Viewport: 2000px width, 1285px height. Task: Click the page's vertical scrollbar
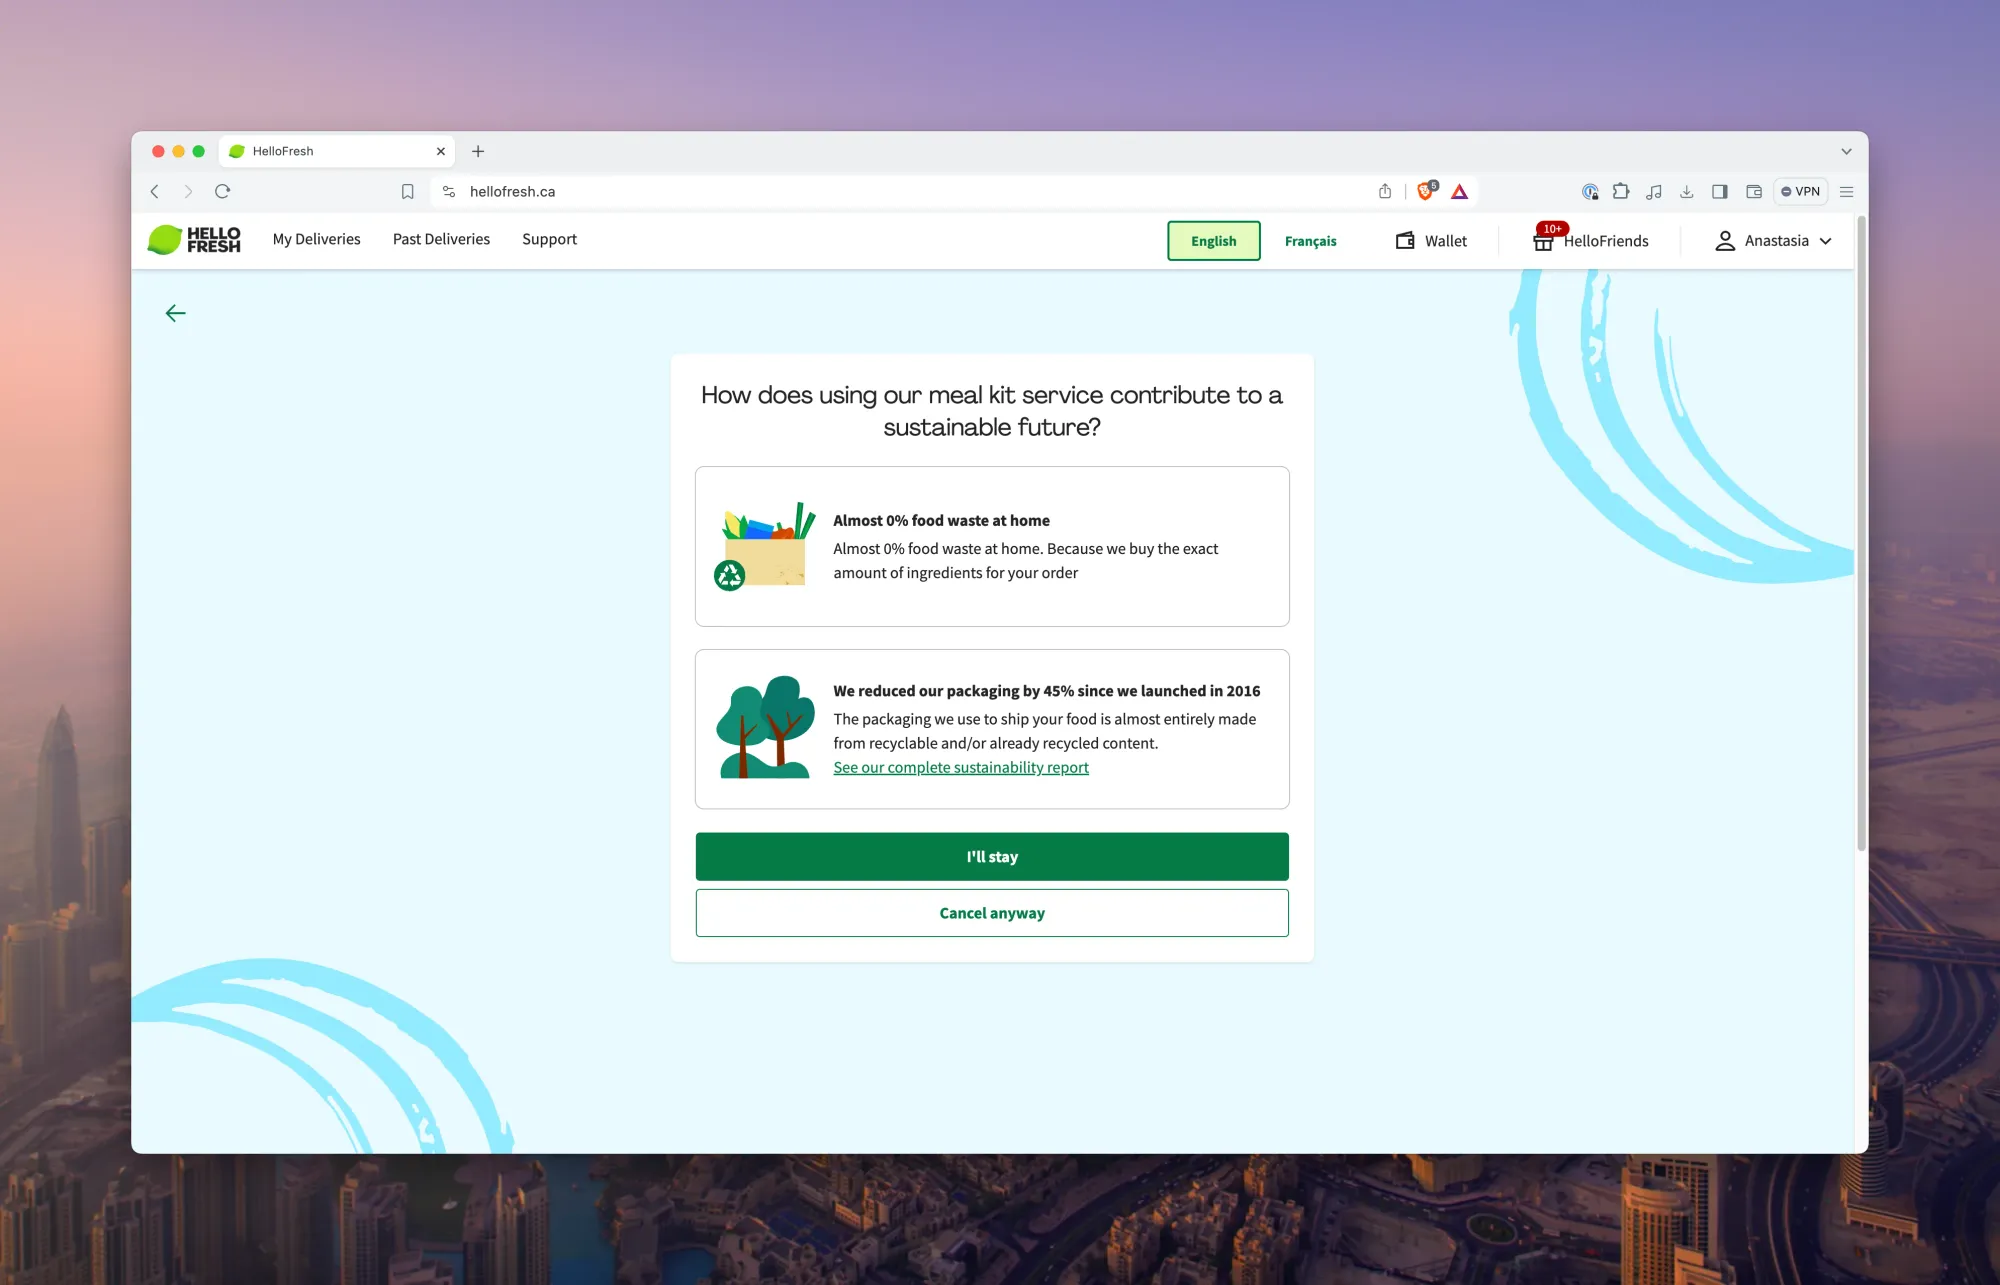[1861, 534]
